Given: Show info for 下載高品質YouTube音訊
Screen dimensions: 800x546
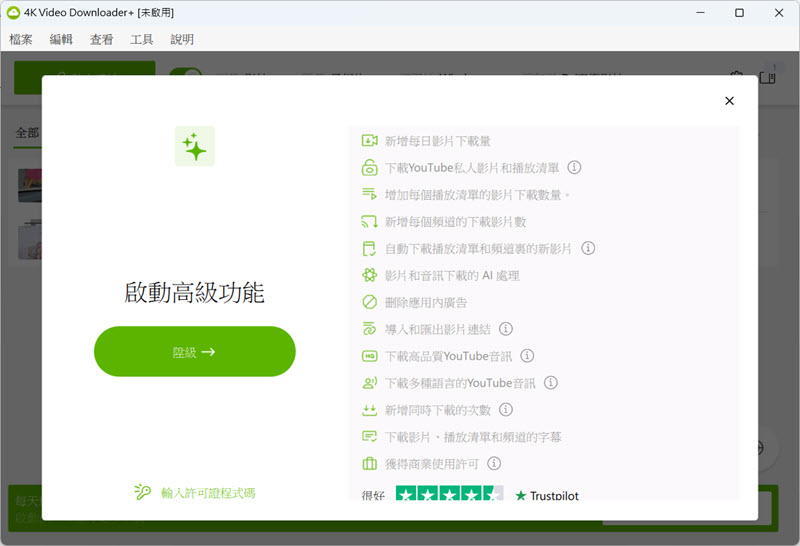Looking at the screenshot, I should coord(527,356).
